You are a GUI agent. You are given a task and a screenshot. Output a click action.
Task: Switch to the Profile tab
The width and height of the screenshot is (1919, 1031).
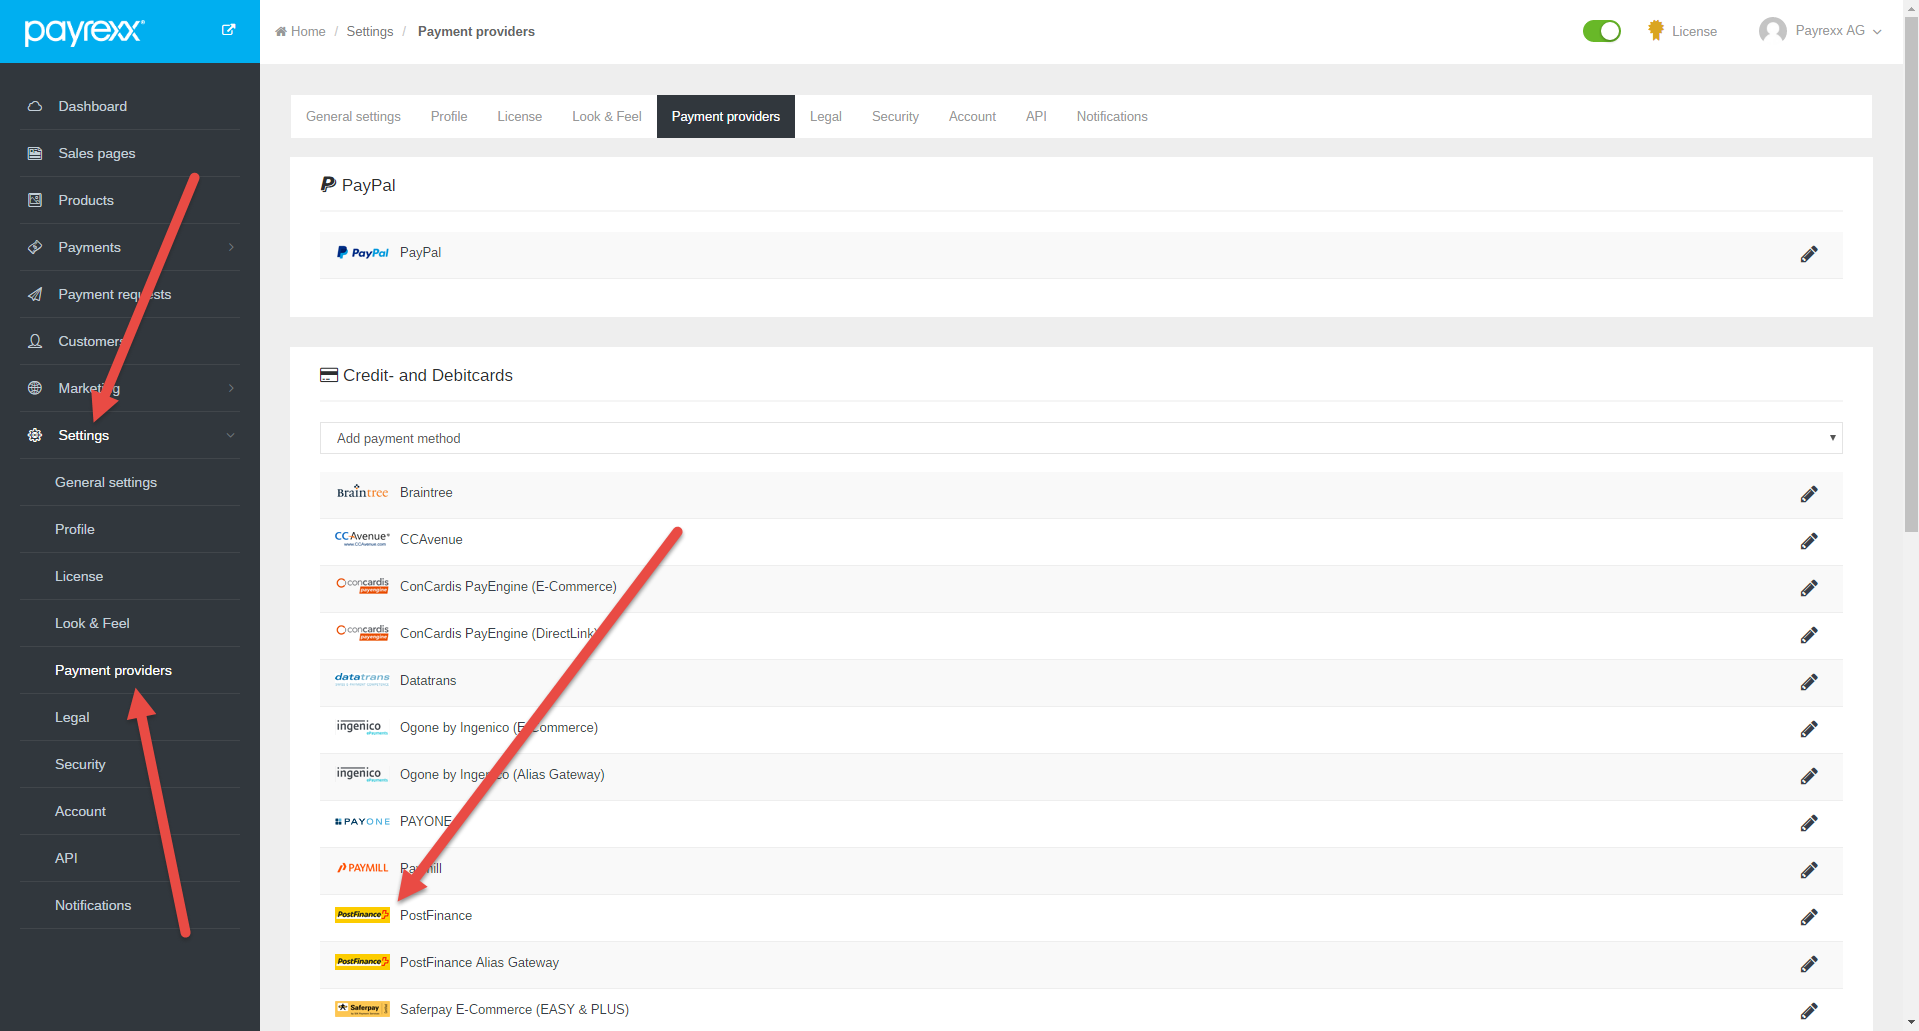449,116
